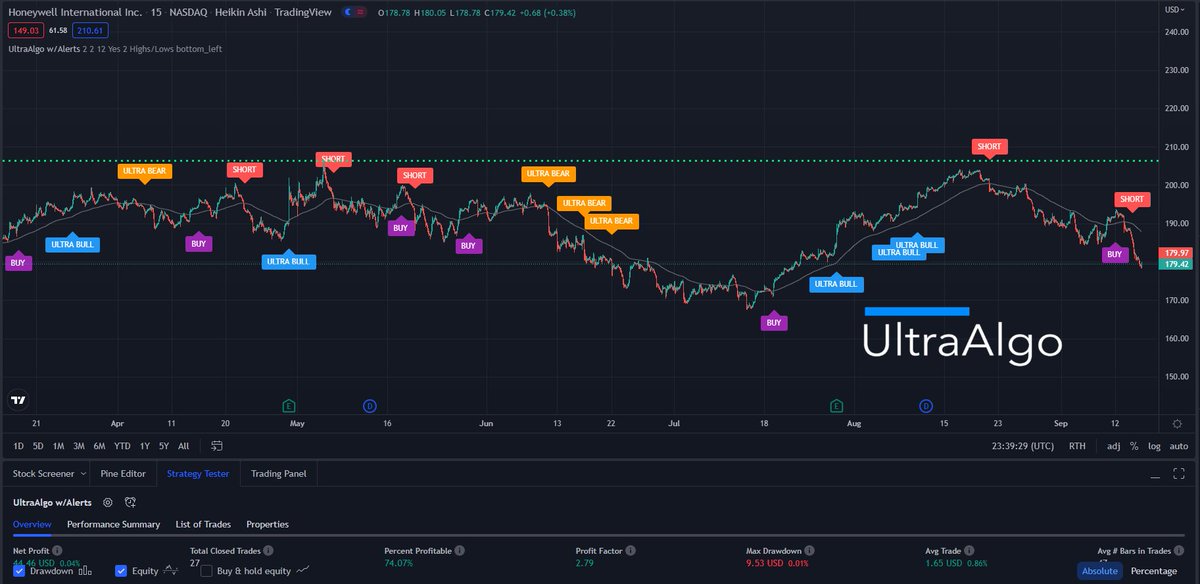Viewport: 1200px width, 584px height.
Task: Set the range to 3M
Action: (x=78, y=446)
